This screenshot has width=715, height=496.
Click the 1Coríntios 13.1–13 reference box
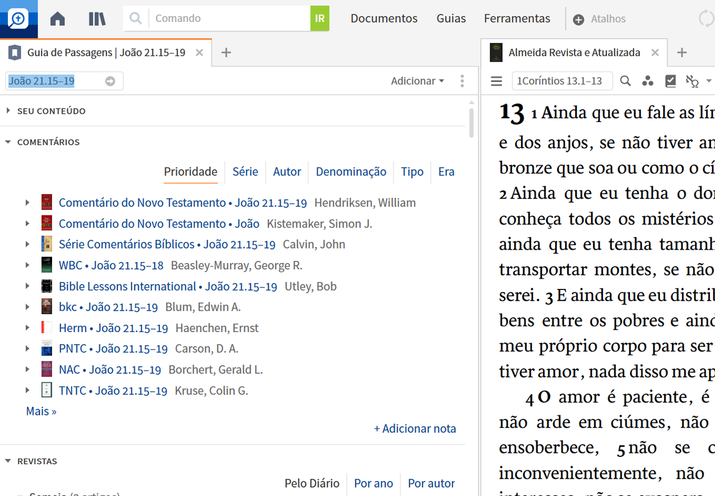click(x=562, y=81)
